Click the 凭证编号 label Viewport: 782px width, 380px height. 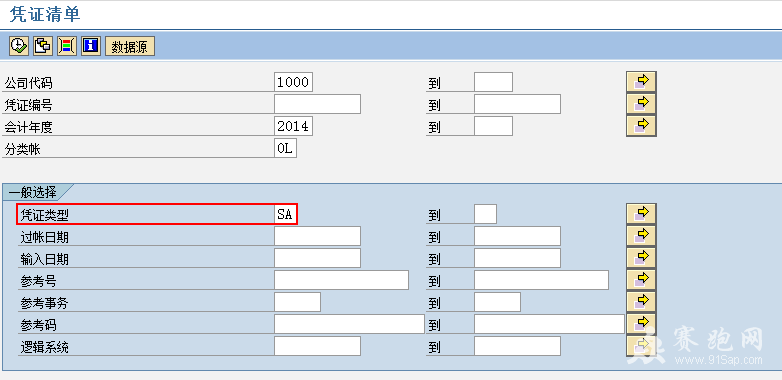[28, 105]
